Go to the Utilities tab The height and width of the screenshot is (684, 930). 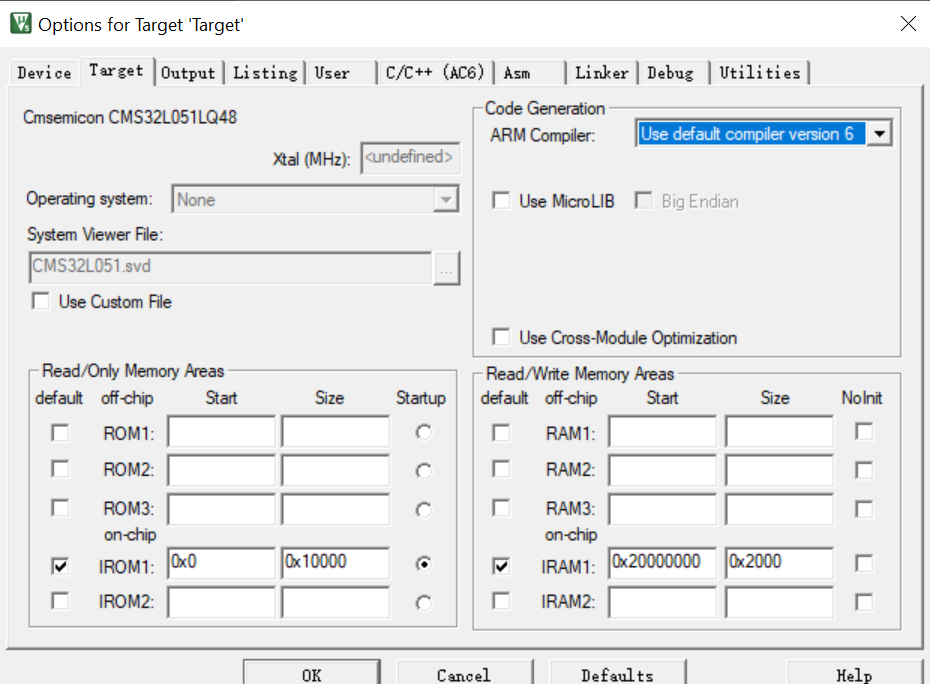[x=760, y=73]
